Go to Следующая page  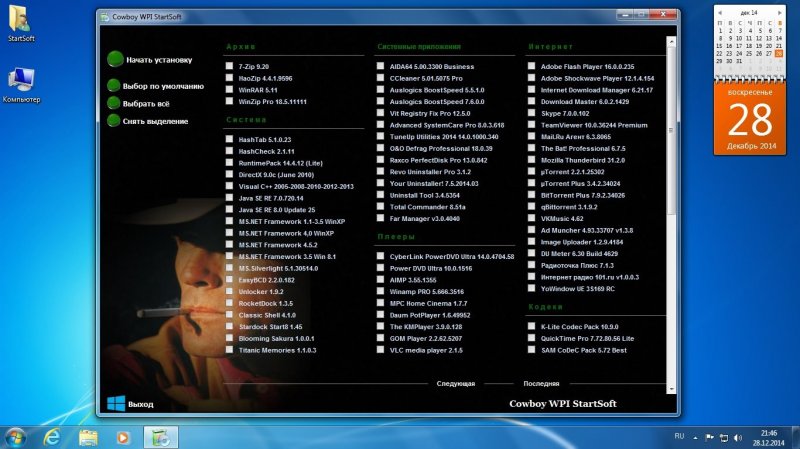click(456, 384)
